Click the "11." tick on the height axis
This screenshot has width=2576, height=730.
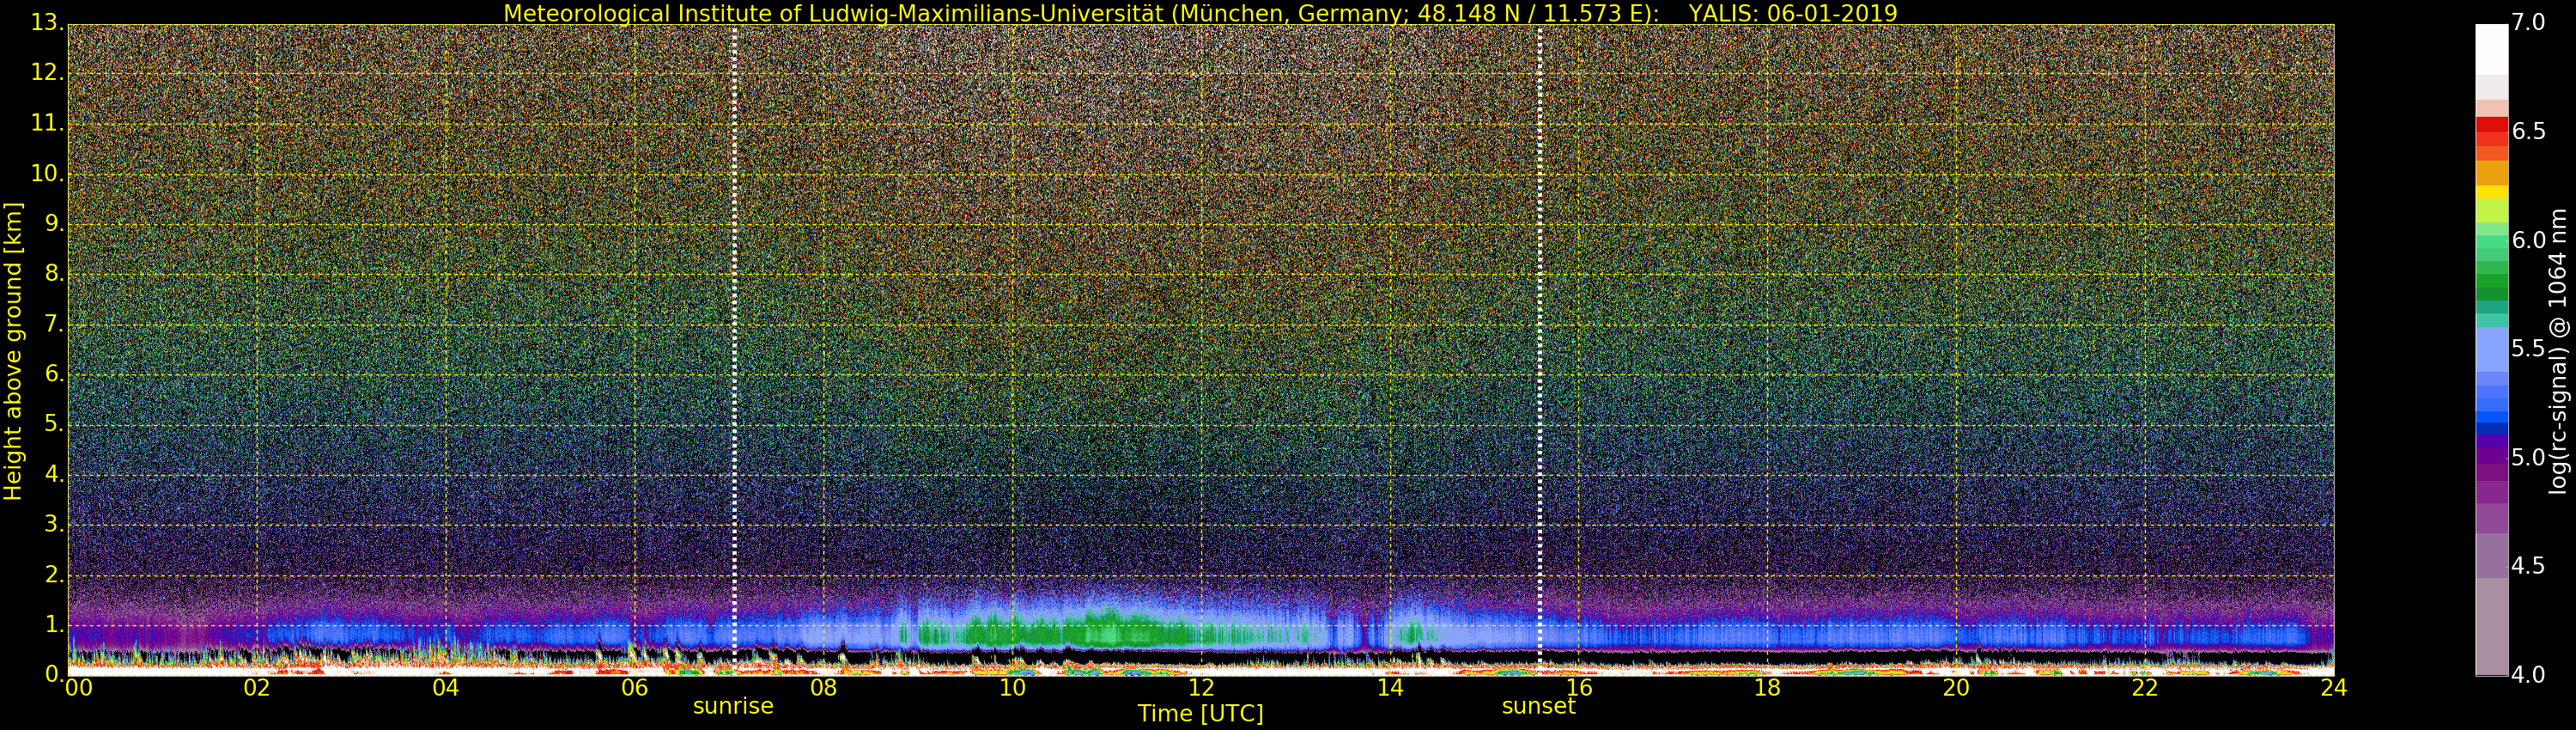(46, 123)
